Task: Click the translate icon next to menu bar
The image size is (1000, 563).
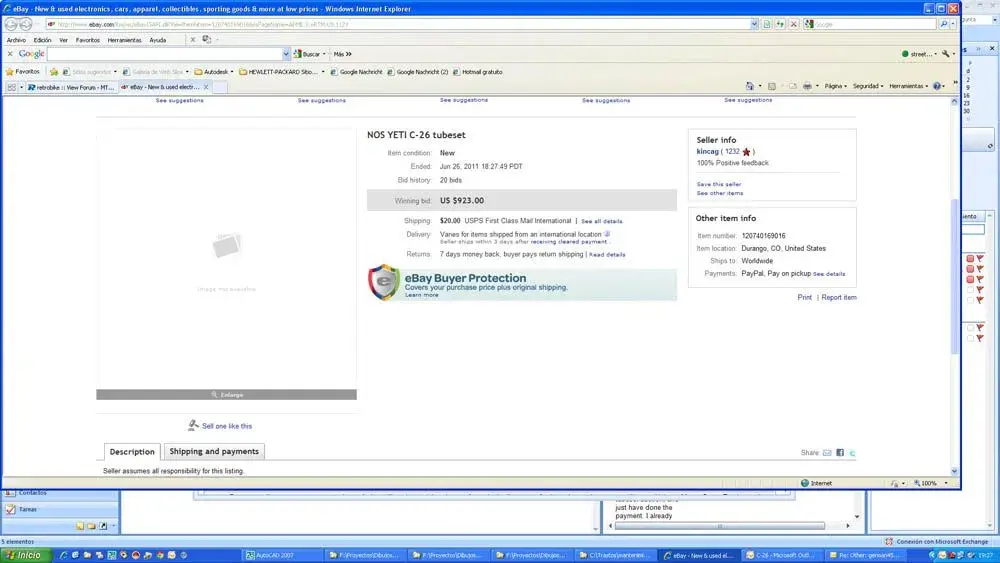Action: 207,40
